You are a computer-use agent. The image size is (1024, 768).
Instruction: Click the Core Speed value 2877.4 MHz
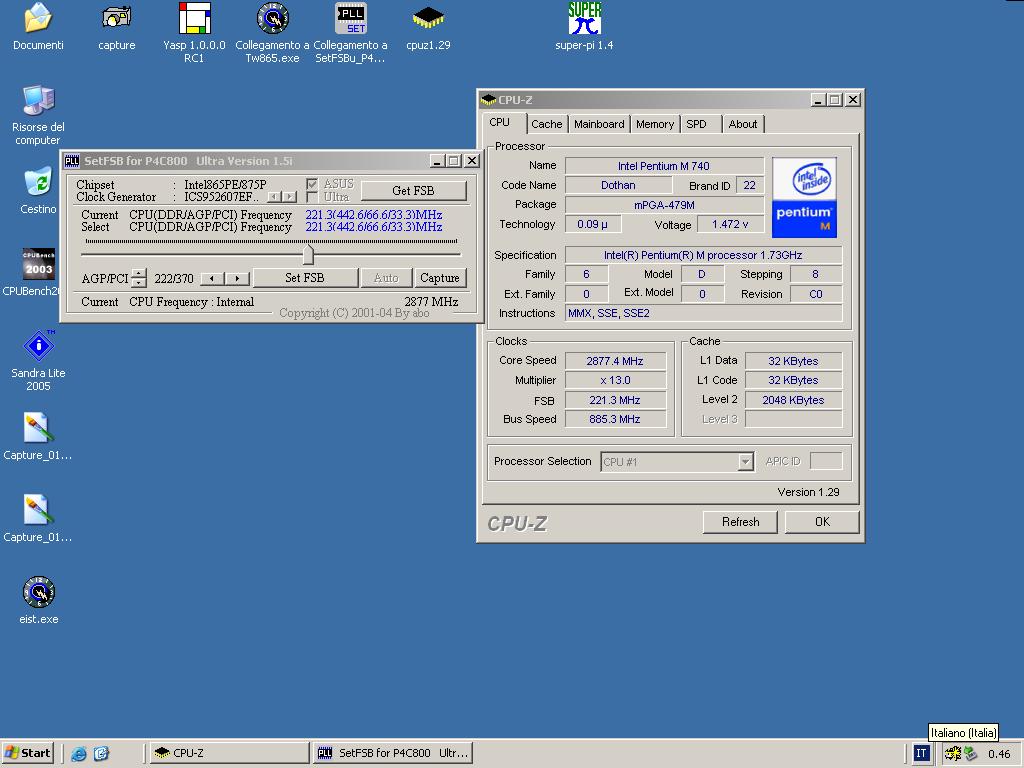click(x=615, y=361)
